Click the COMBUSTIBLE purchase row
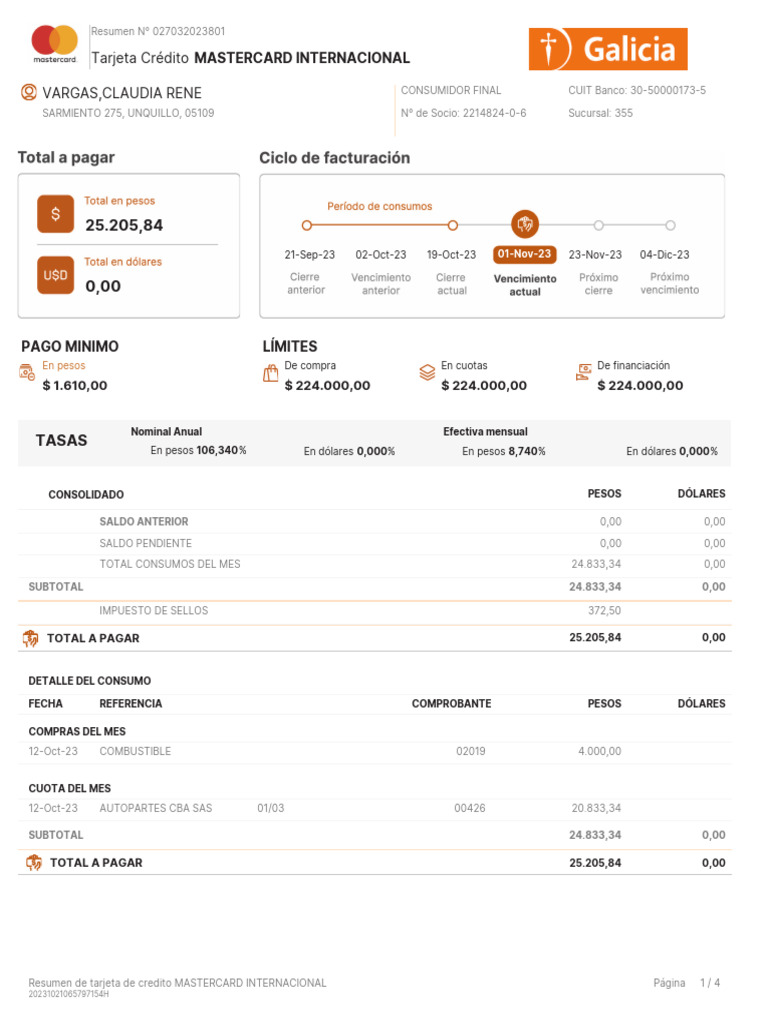Screen dimensions: 768x1024 375,751
